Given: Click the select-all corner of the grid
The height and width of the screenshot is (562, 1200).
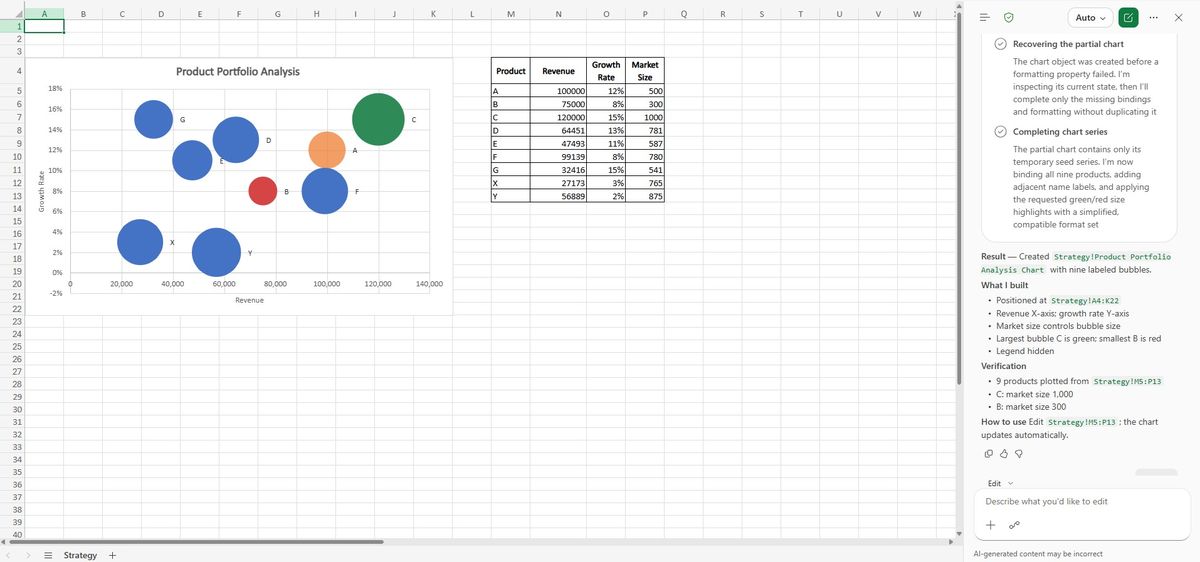Looking at the screenshot, I should [x=11, y=13].
